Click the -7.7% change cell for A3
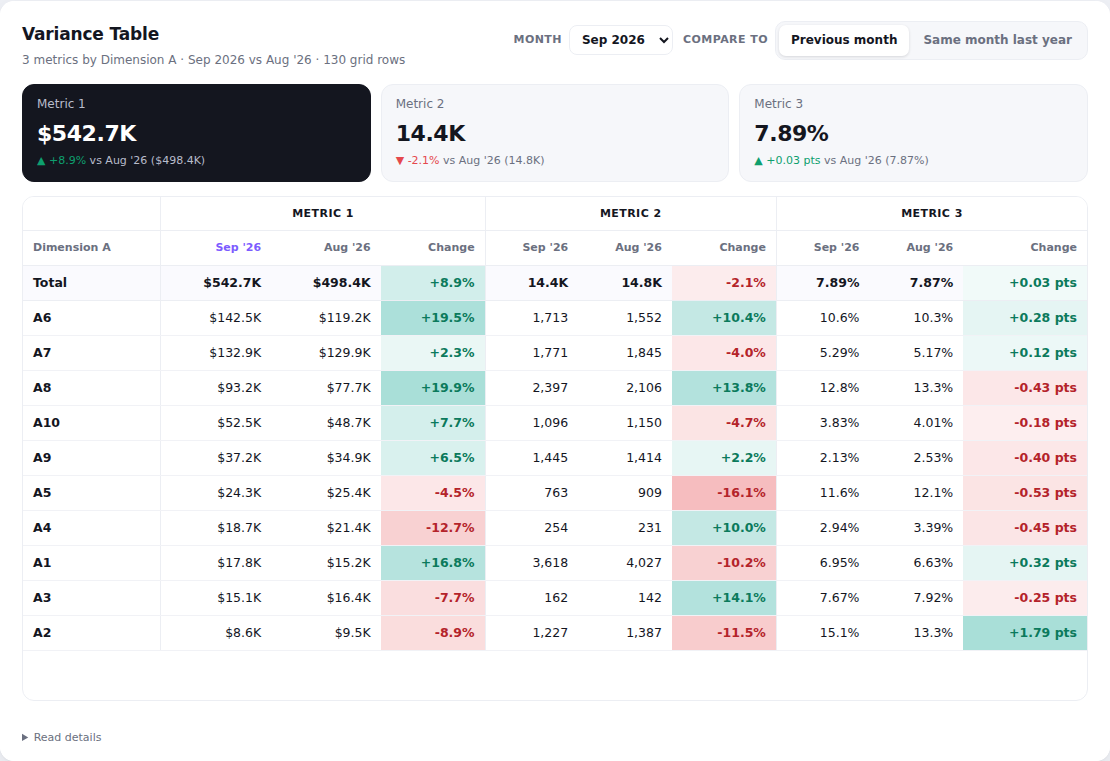 433,598
